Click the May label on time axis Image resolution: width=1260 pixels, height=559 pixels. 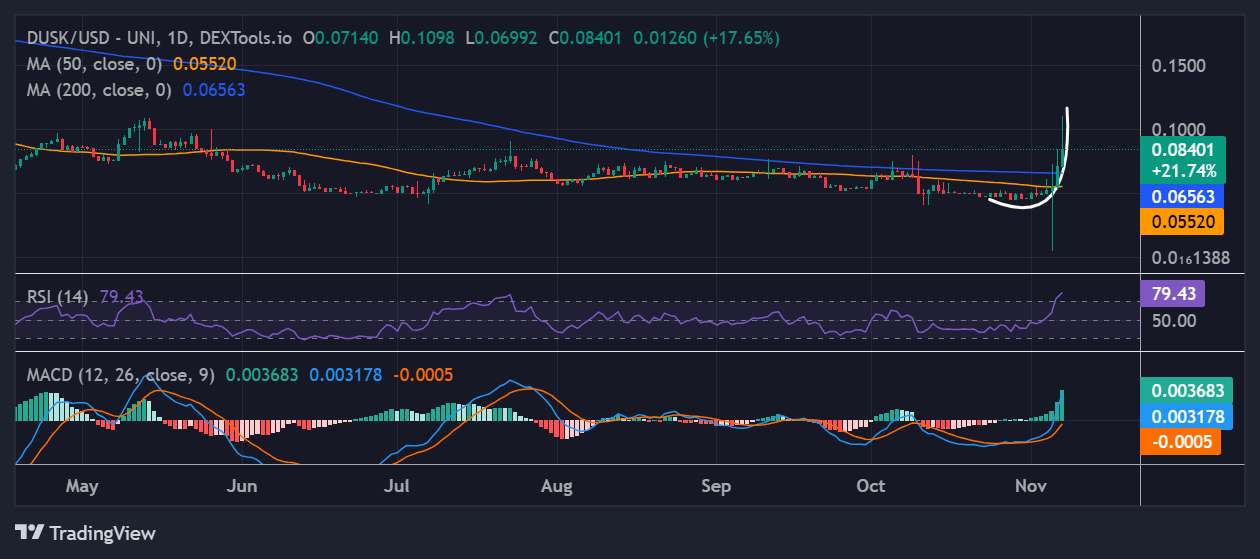coord(82,487)
